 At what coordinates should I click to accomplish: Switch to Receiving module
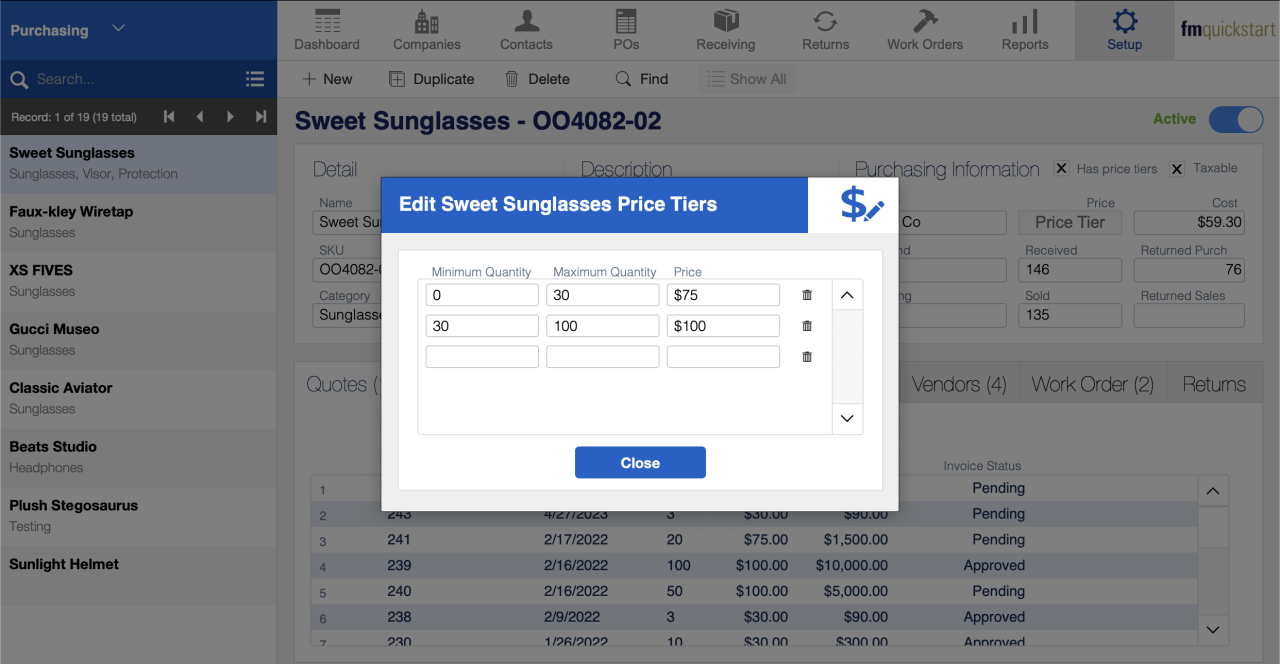click(x=726, y=30)
